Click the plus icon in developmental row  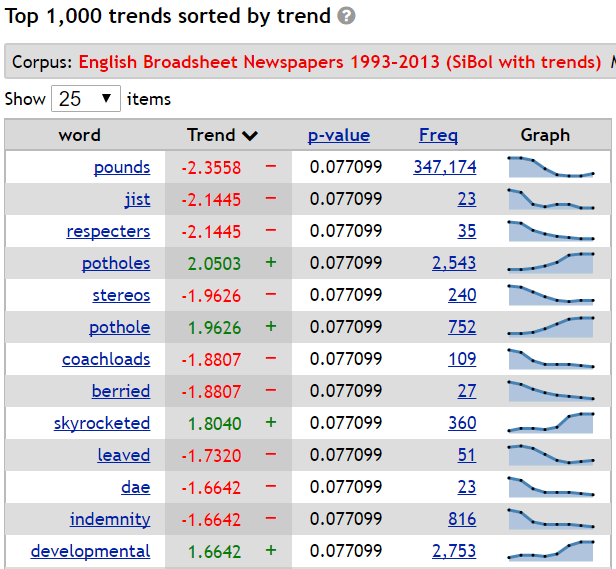[270, 551]
